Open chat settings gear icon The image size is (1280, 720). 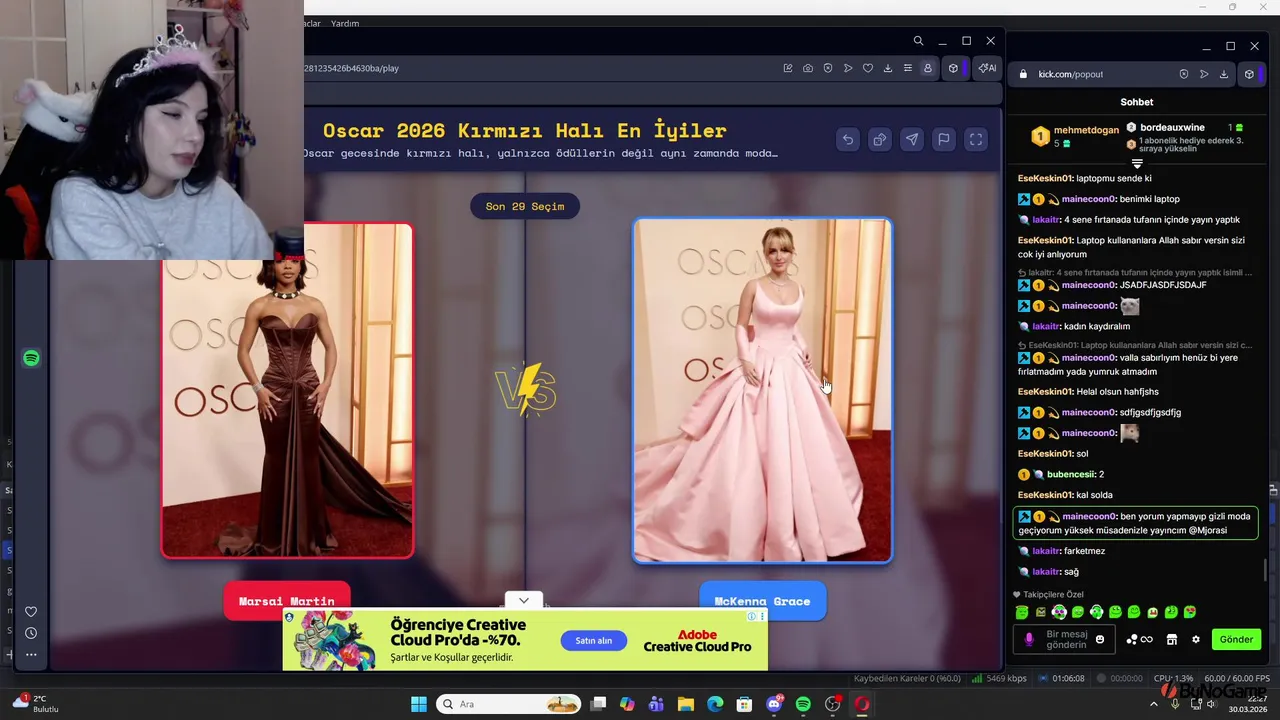[x=1195, y=639]
